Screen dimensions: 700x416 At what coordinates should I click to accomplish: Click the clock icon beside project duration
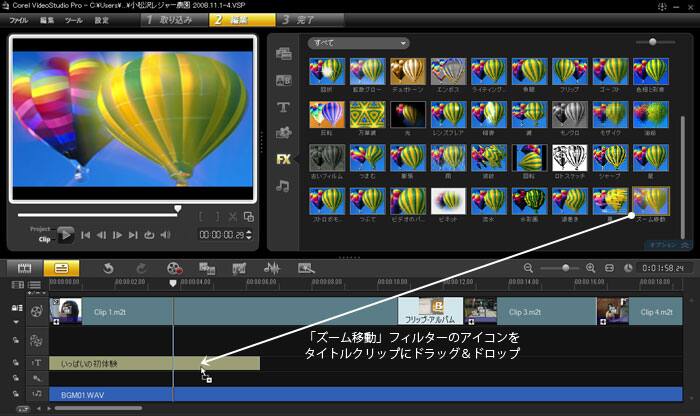click(x=628, y=268)
